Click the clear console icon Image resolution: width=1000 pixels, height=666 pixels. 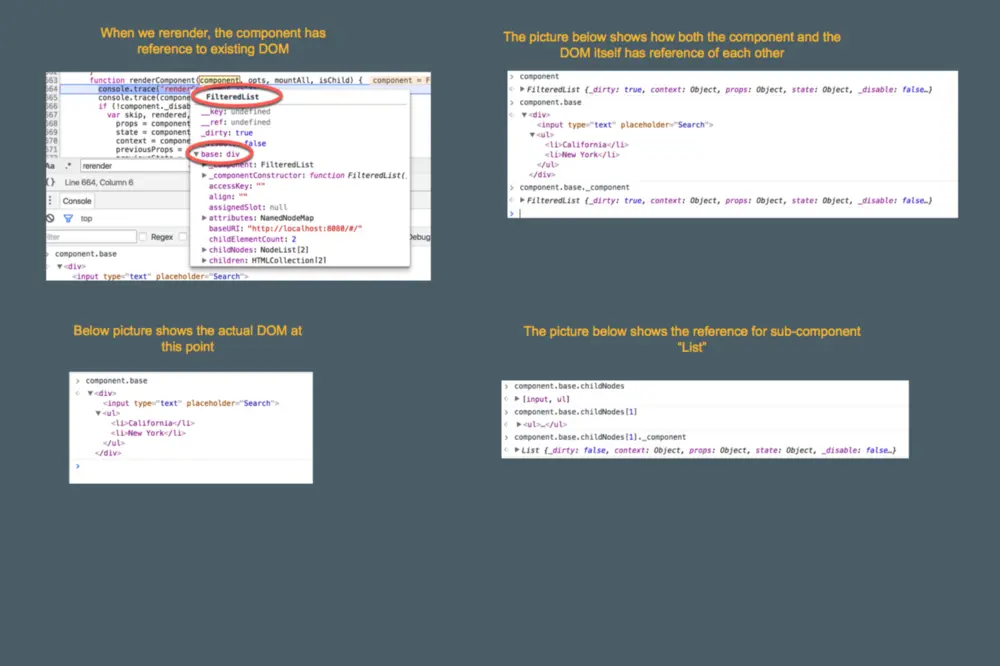coord(50,218)
